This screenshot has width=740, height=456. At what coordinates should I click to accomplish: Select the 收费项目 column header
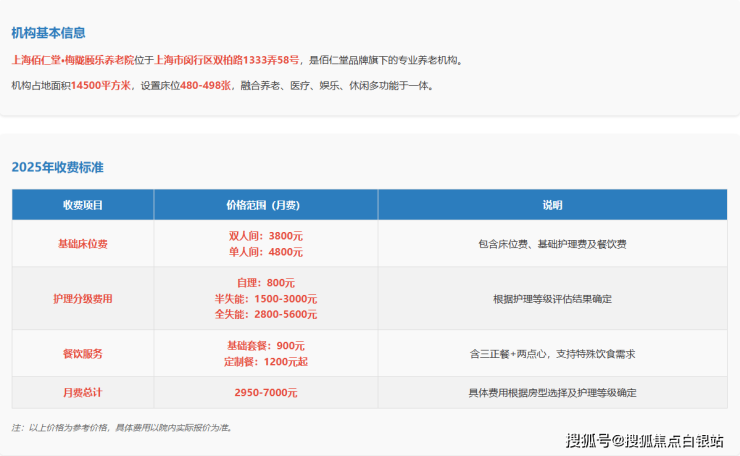tap(83, 205)
